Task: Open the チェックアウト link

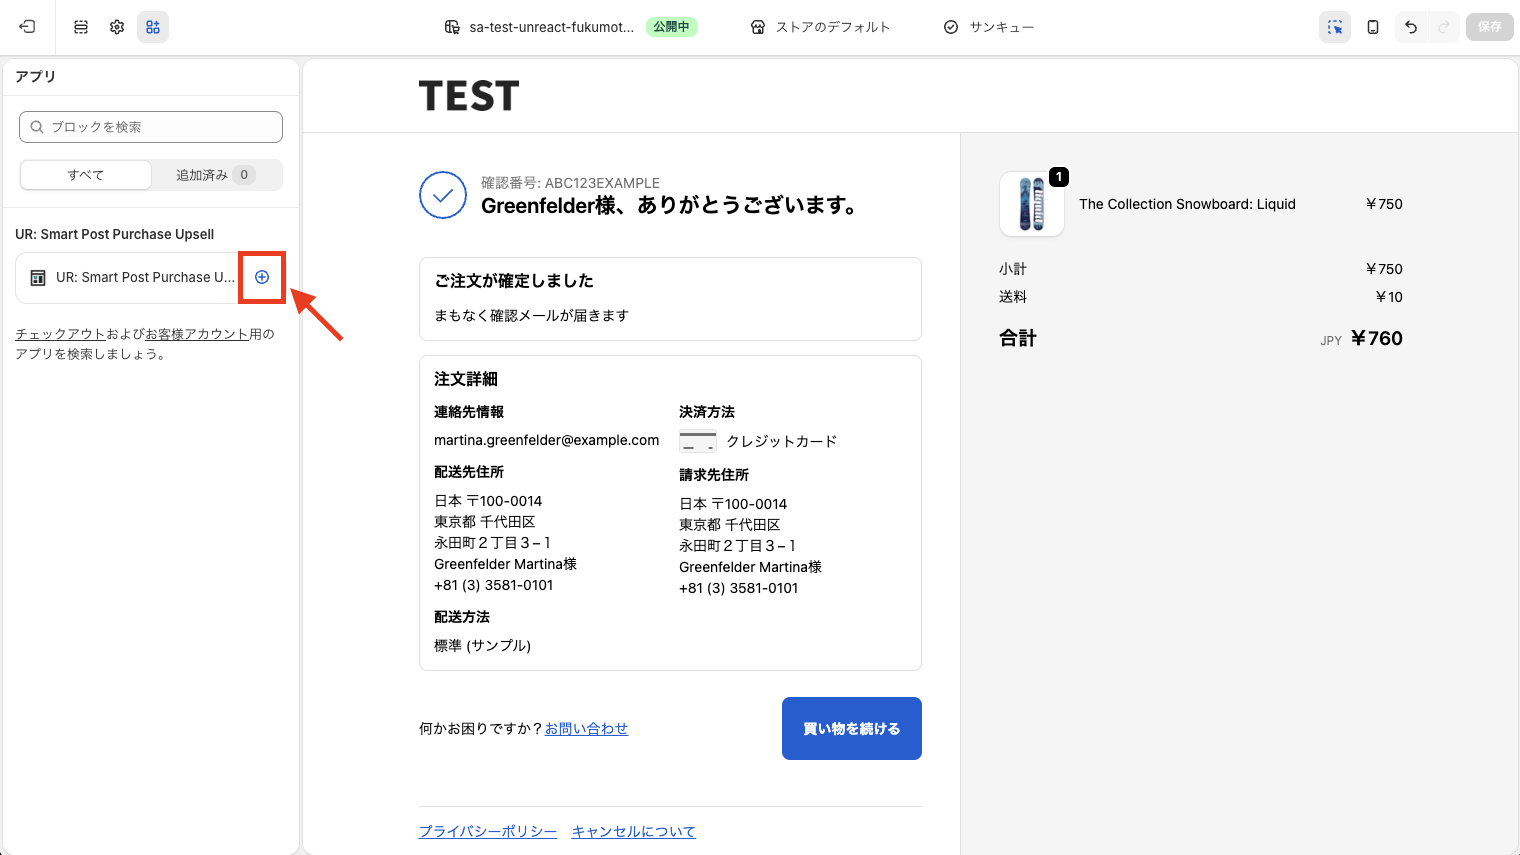Action: [60, 334]
